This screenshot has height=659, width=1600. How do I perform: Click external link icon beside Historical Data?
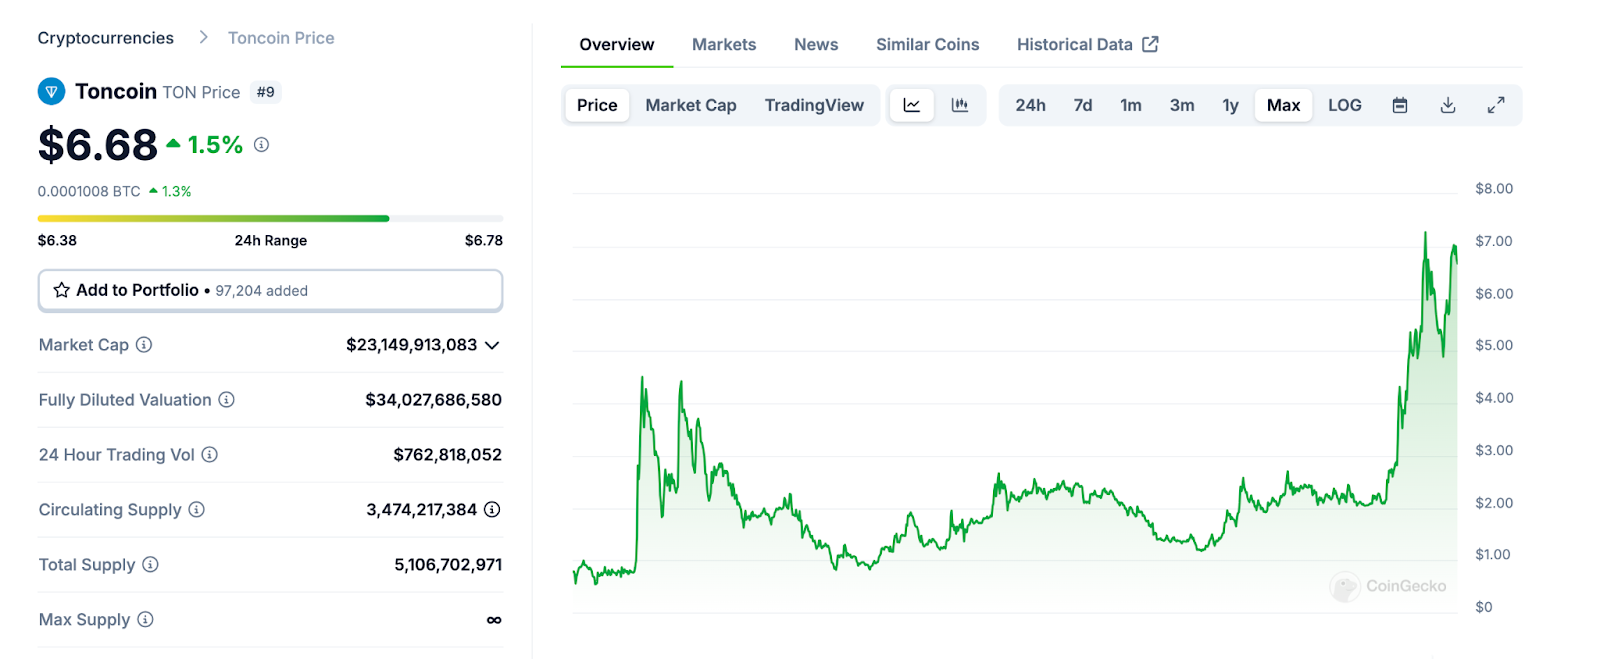(x=1151, y=44)
